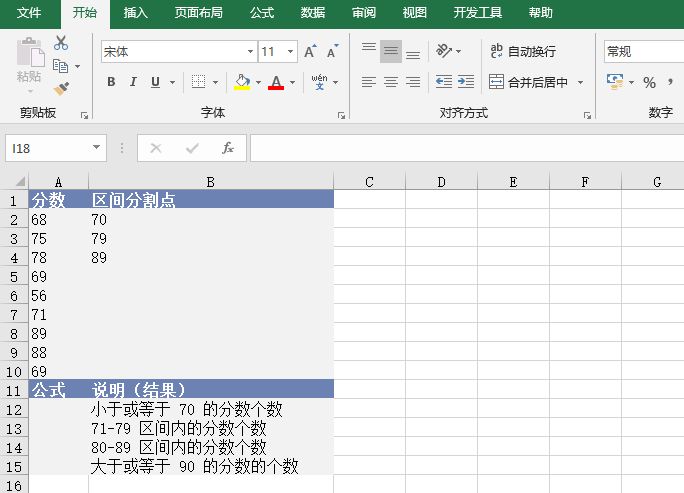The width and height of the screenshot is (684, 493).
Task: Open the font size dropdown
Action: [x=291, y=51]
